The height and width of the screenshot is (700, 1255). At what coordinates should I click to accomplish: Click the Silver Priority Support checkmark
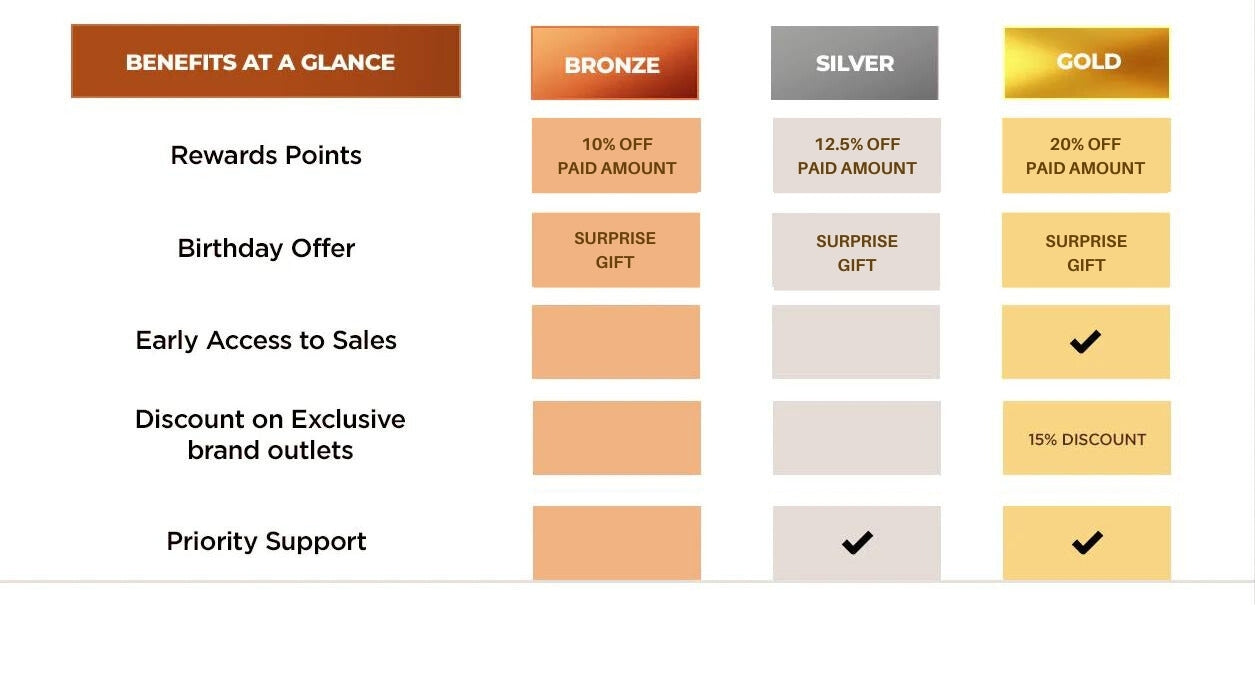point(857,543)
